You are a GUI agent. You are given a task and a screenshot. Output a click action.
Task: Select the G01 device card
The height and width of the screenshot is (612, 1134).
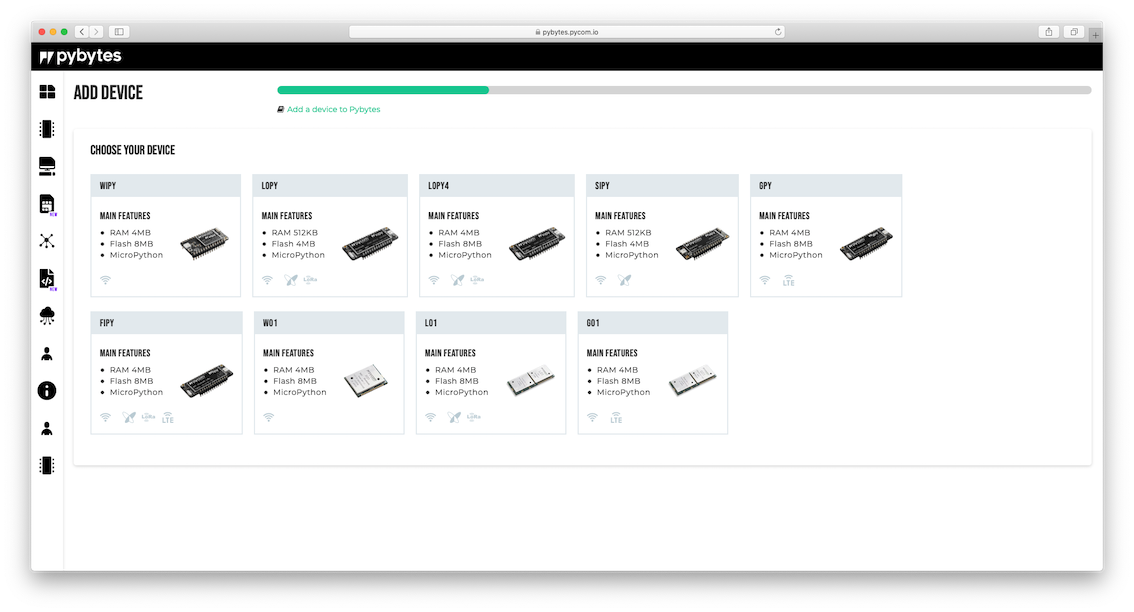coord(652,373)
